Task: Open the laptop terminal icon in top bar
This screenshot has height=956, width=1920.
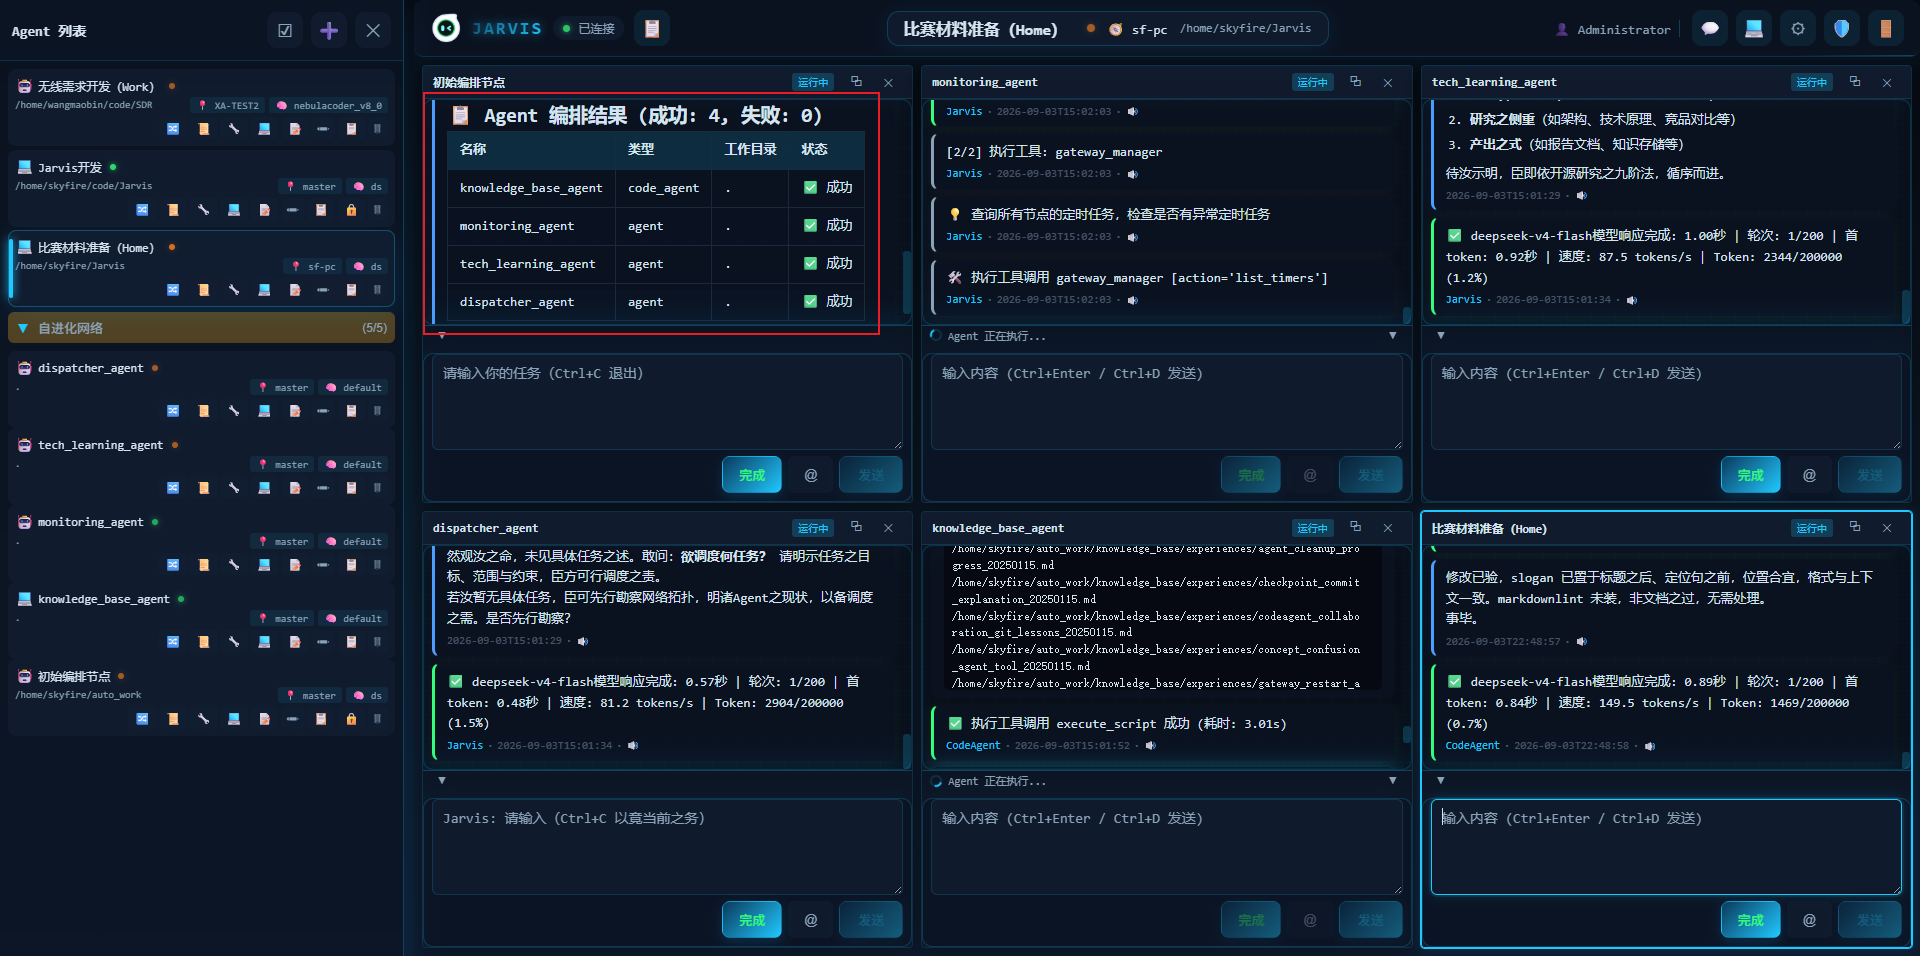Action: (x=1754, y=29)
